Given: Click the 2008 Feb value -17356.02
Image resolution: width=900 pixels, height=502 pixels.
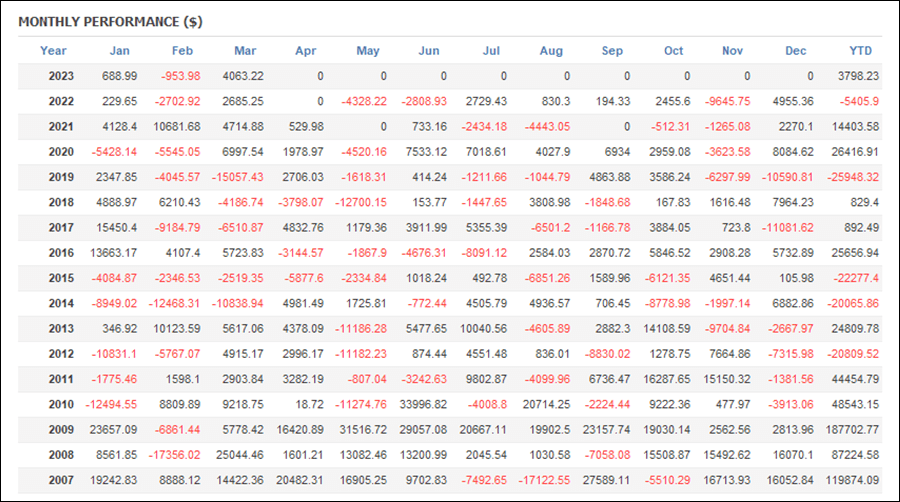Looking at the screenshot, I should pyautogui.click(x=174, y=455).
